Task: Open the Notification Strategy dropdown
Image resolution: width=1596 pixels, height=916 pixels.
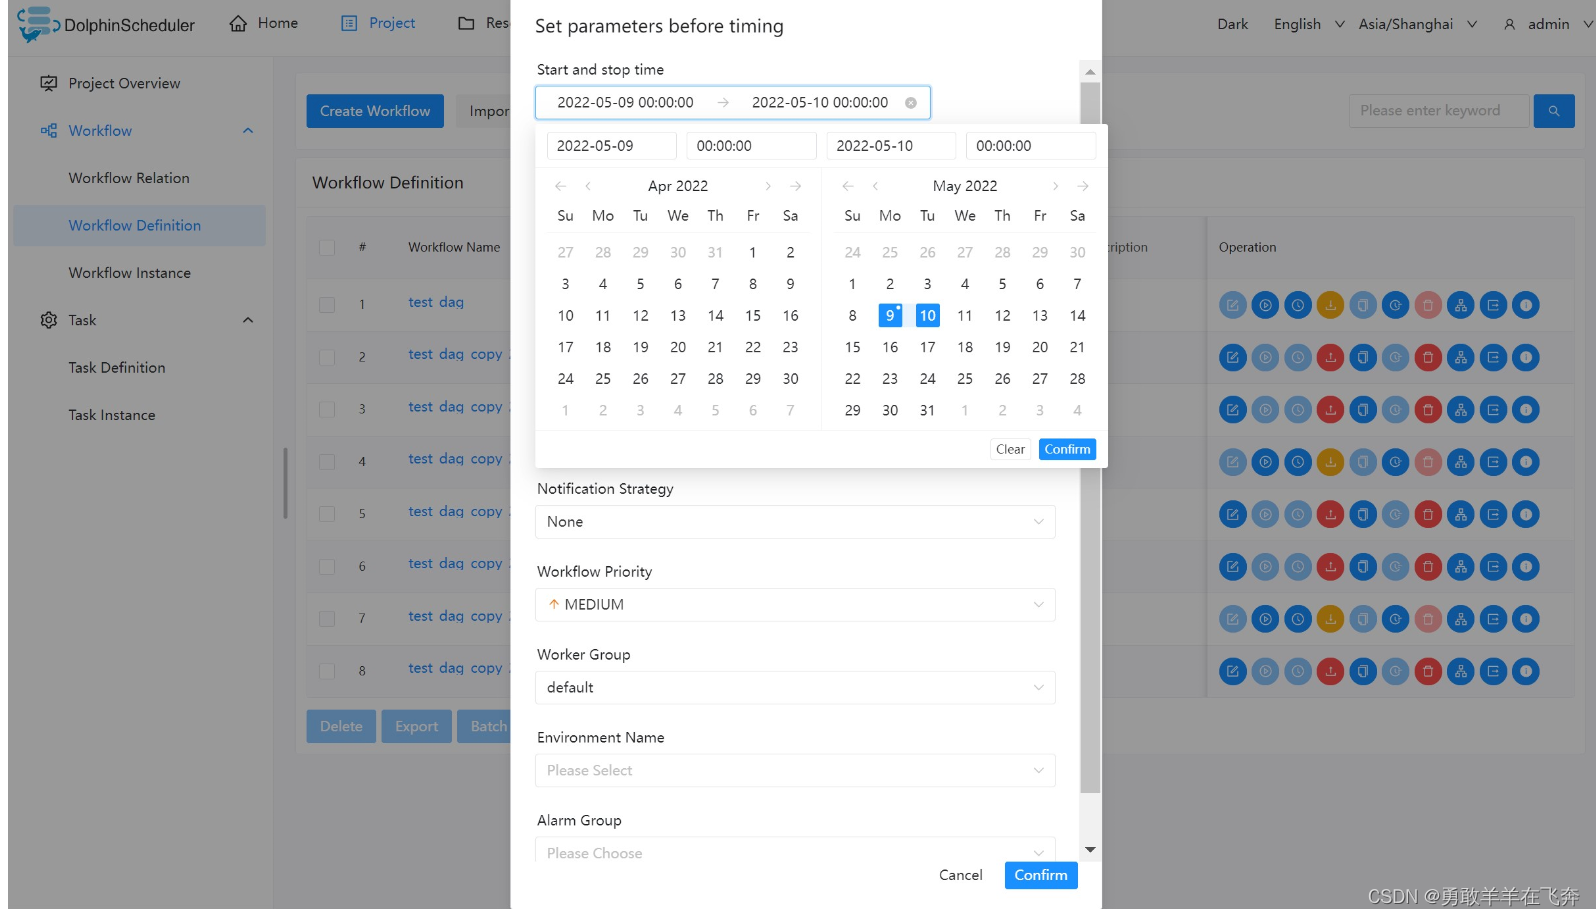Action: pos(795,522)
